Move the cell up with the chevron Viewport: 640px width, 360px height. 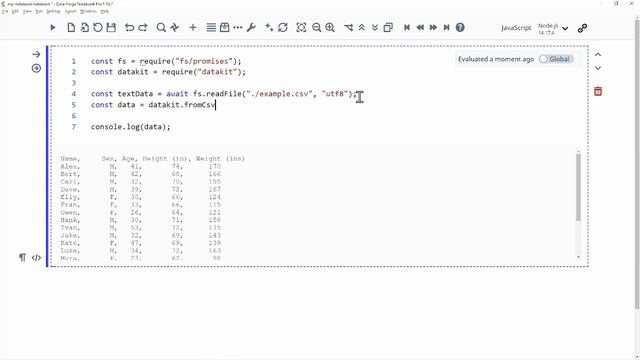(x=598, y=54)
